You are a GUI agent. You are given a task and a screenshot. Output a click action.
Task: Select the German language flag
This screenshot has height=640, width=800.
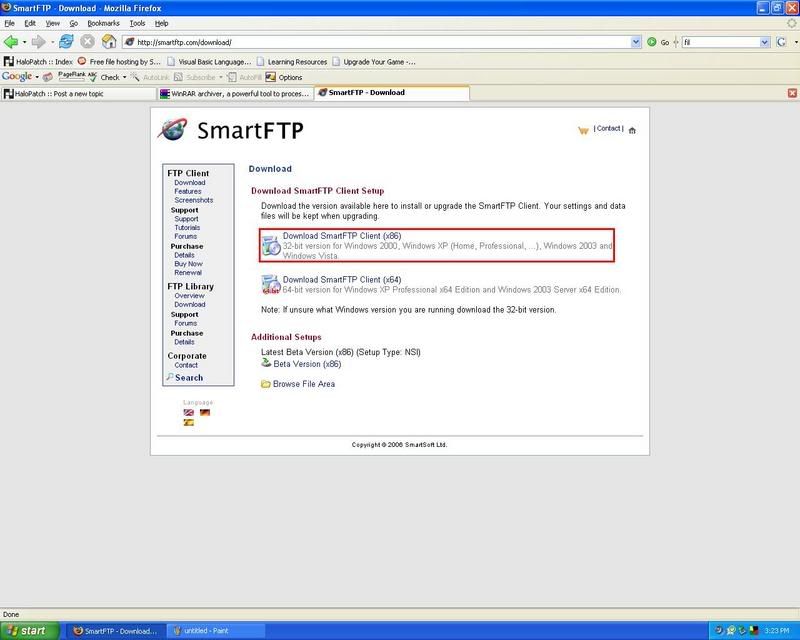click(x=205, y=412)
